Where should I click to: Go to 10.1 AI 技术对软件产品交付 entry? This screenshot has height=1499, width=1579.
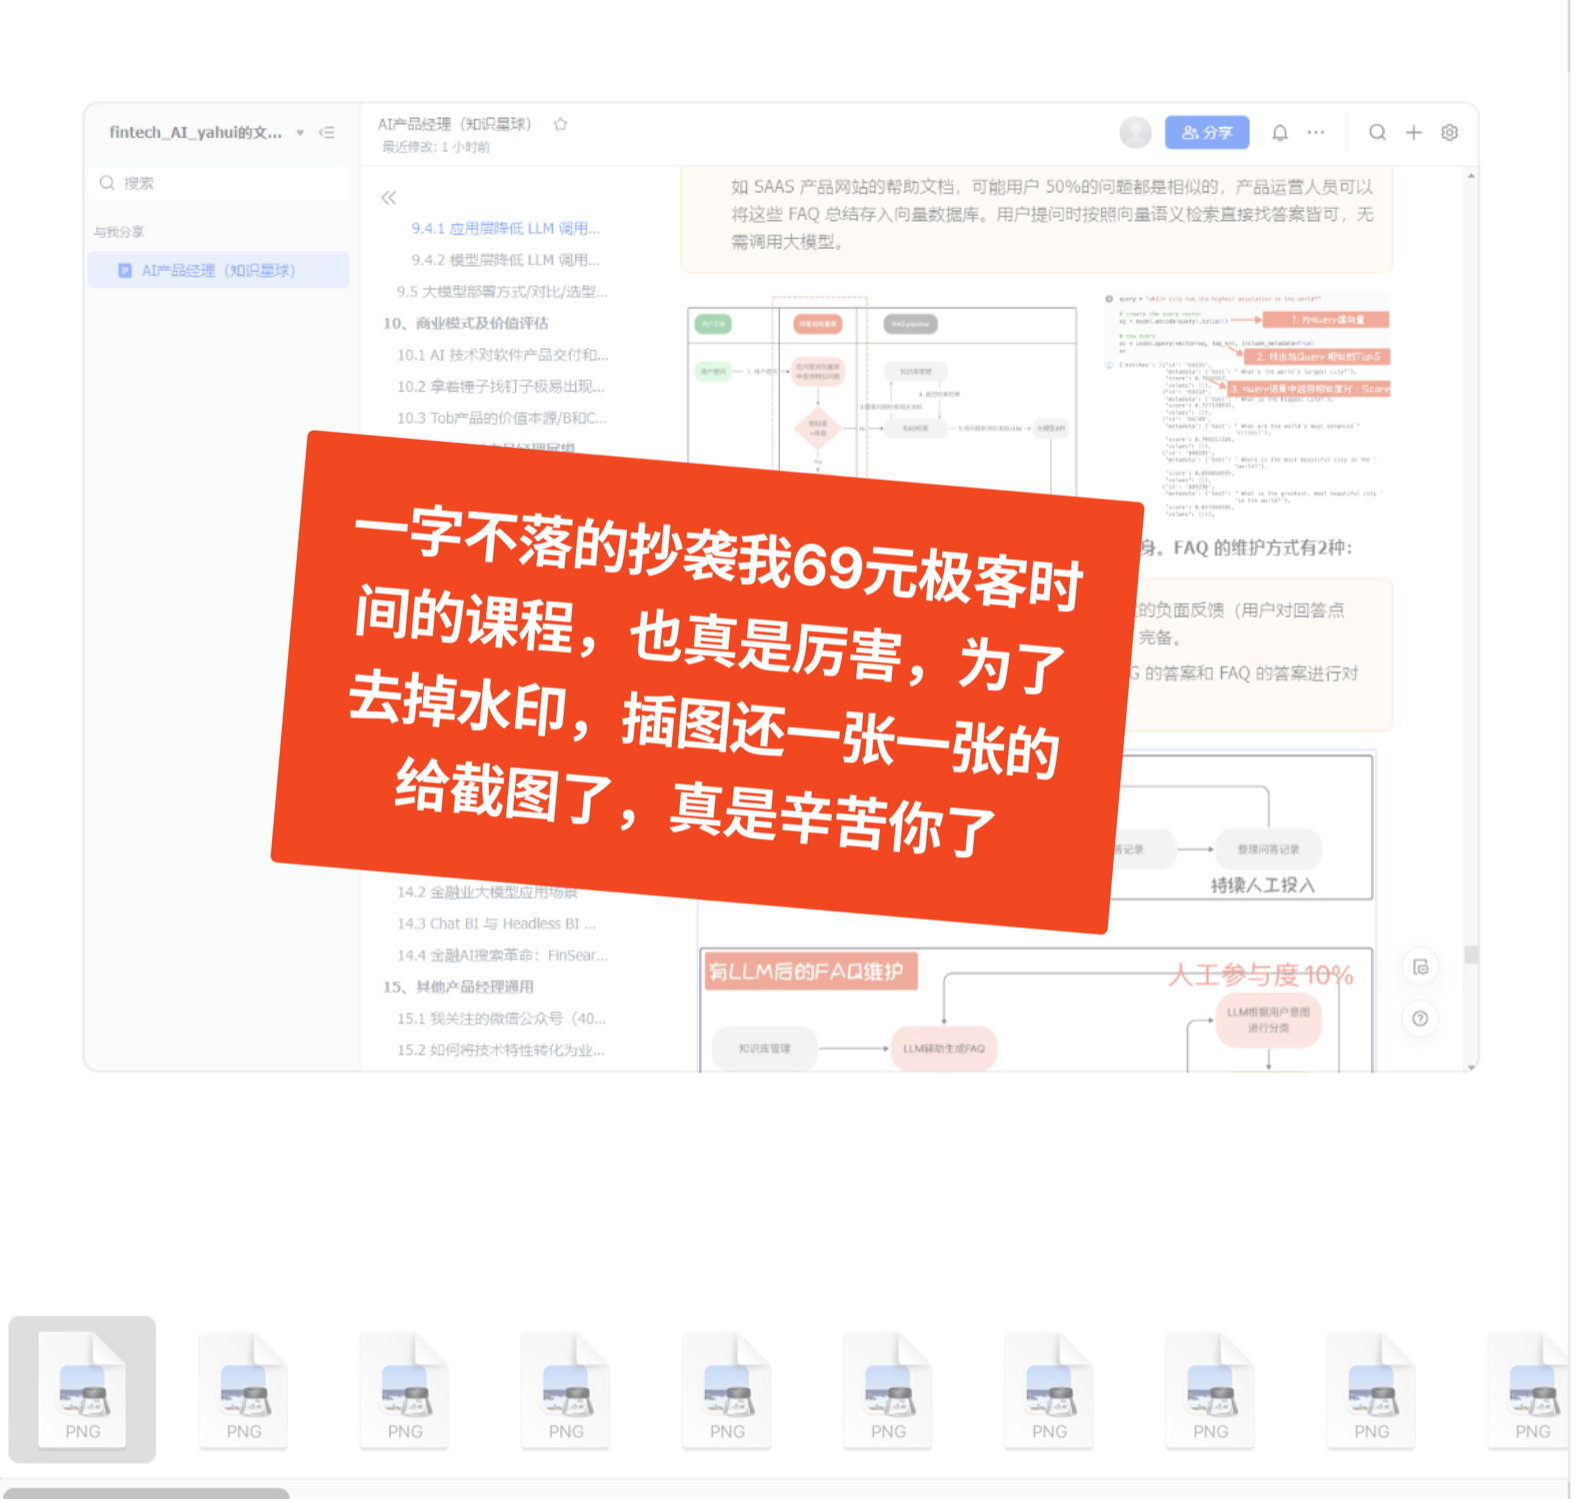502,355
